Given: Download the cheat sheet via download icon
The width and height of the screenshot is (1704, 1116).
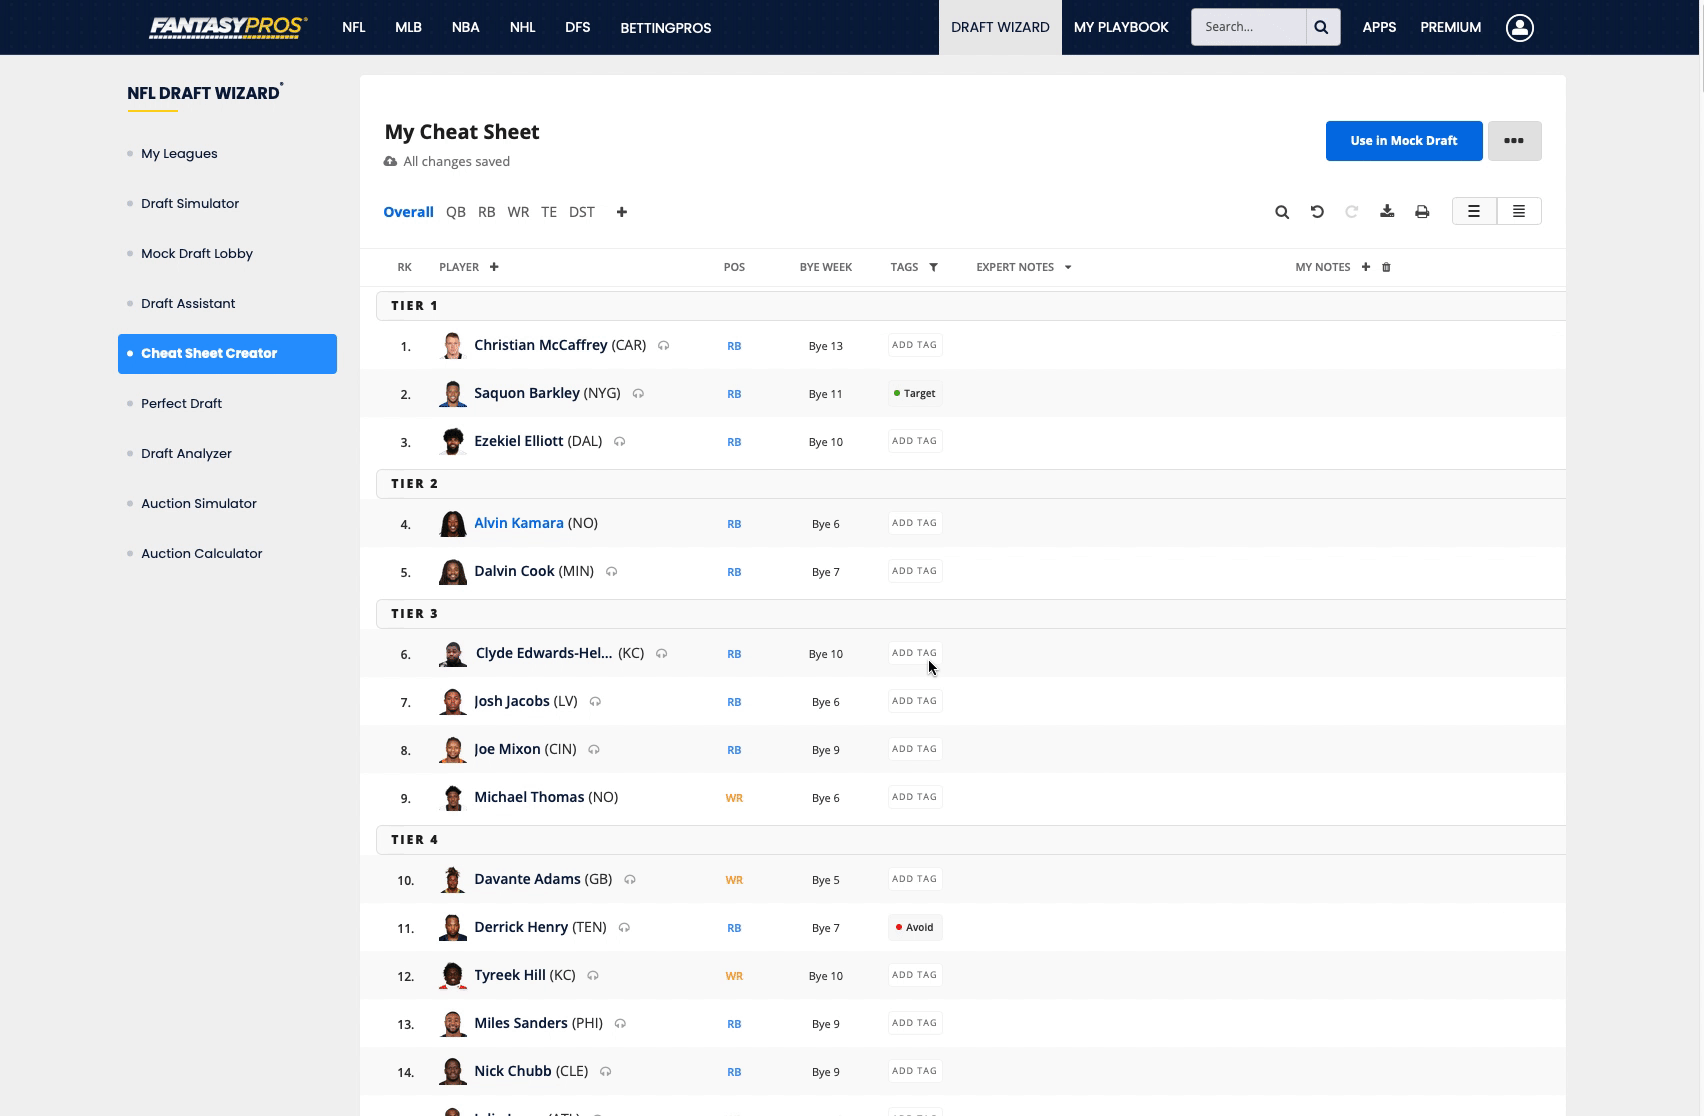Looking at the screenshot, I should click(1387, 212).
